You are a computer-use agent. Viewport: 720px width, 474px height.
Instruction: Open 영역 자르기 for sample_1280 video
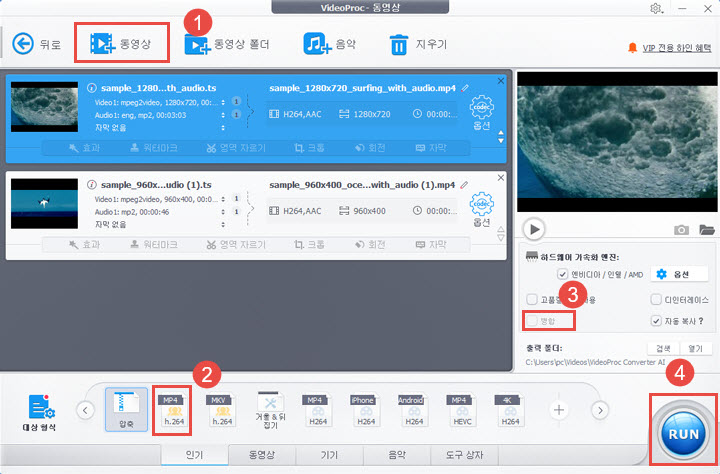(236, 148)
